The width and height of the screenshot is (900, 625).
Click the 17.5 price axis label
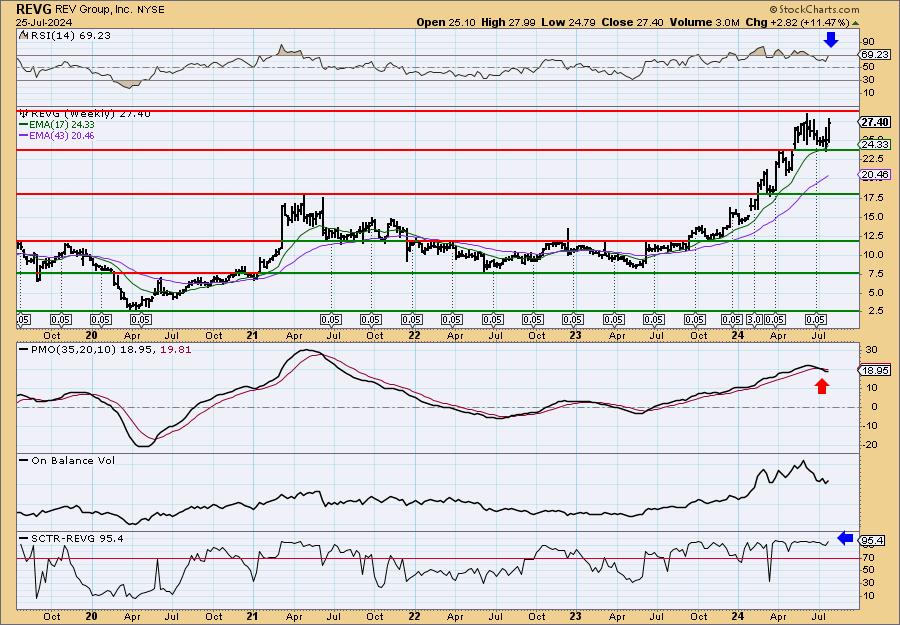coord(872,197)
